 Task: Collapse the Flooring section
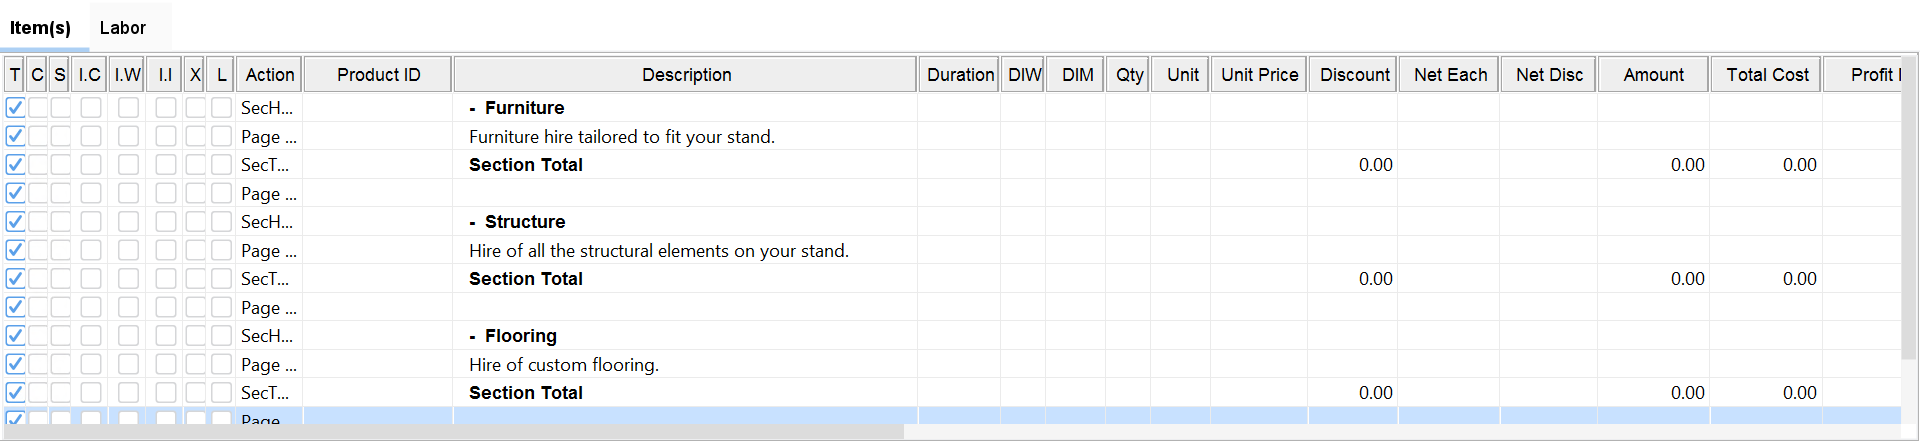click(473, 337)
